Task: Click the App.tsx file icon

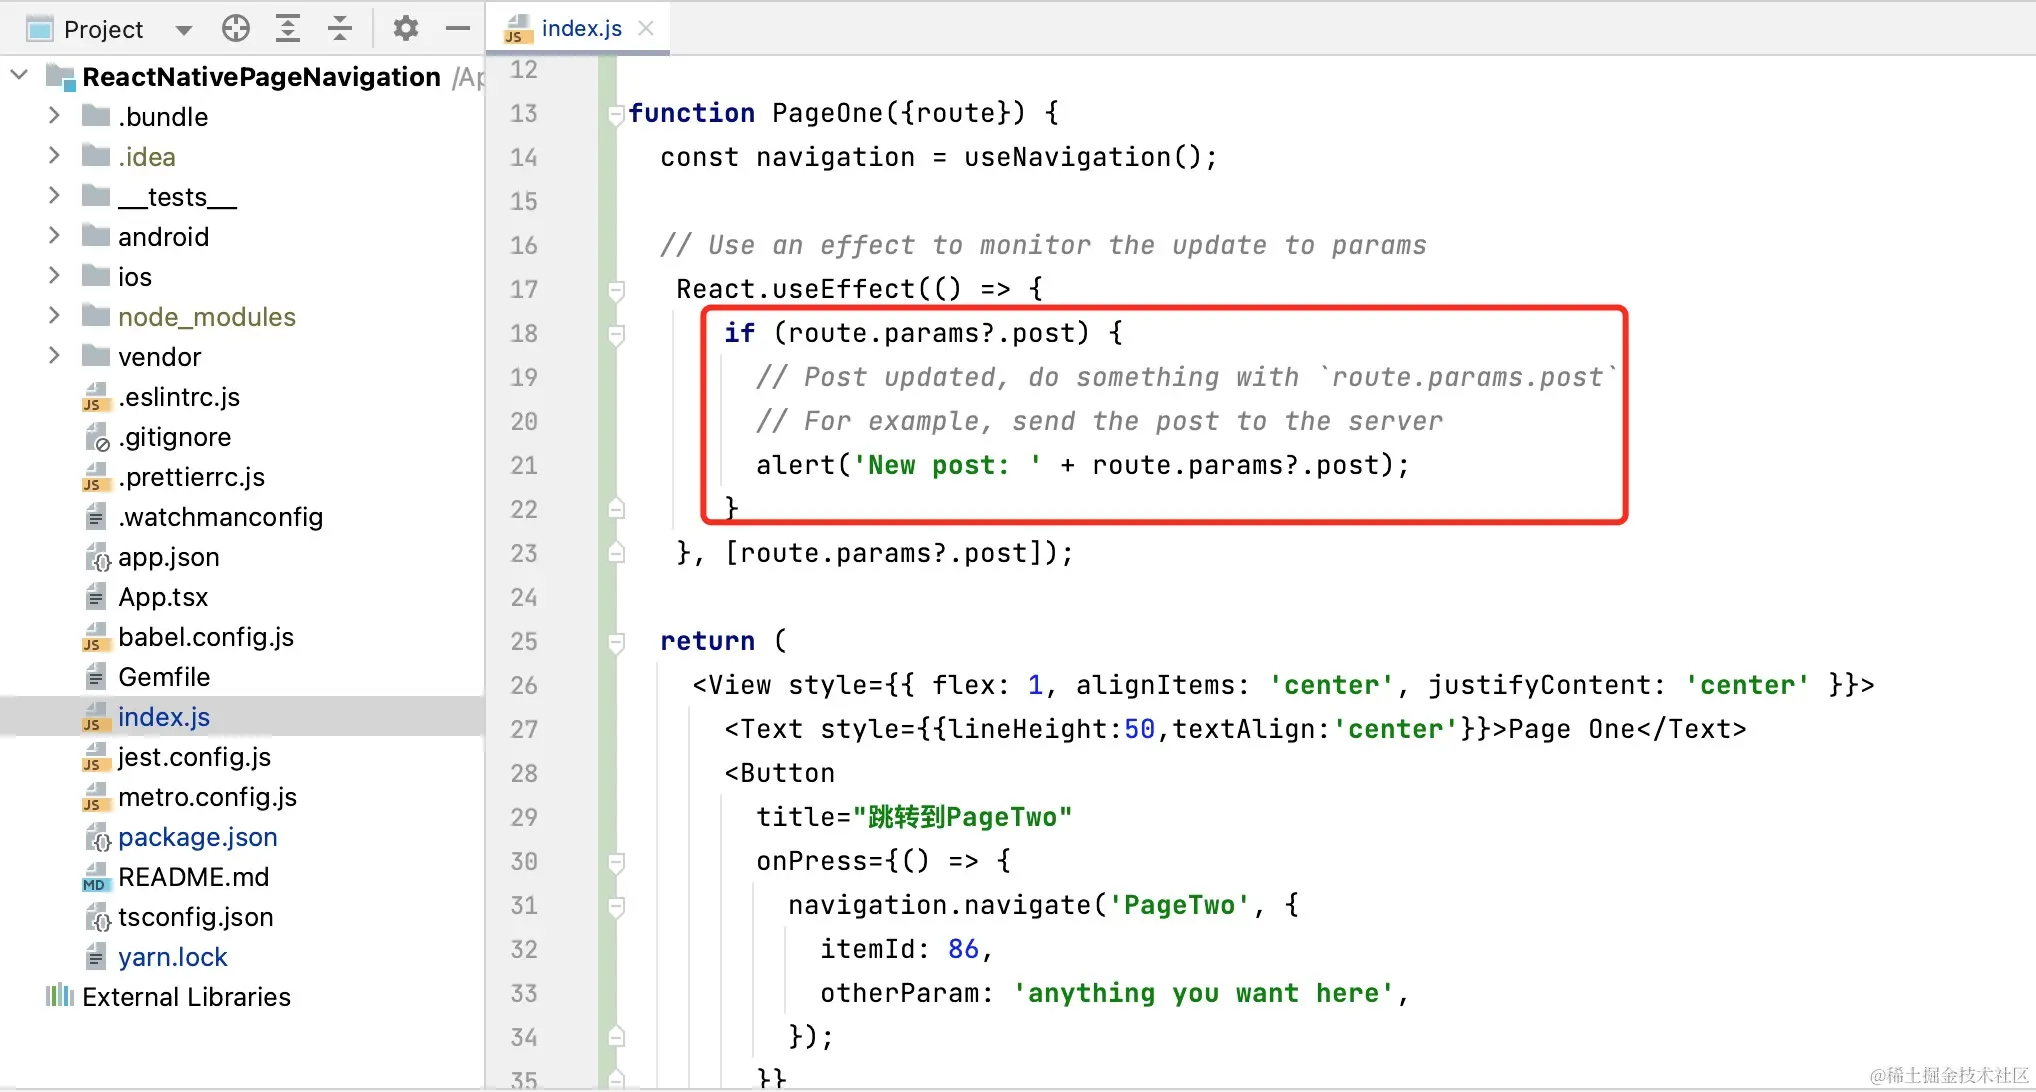Action: pyautogui.click(x=96, y=598)
